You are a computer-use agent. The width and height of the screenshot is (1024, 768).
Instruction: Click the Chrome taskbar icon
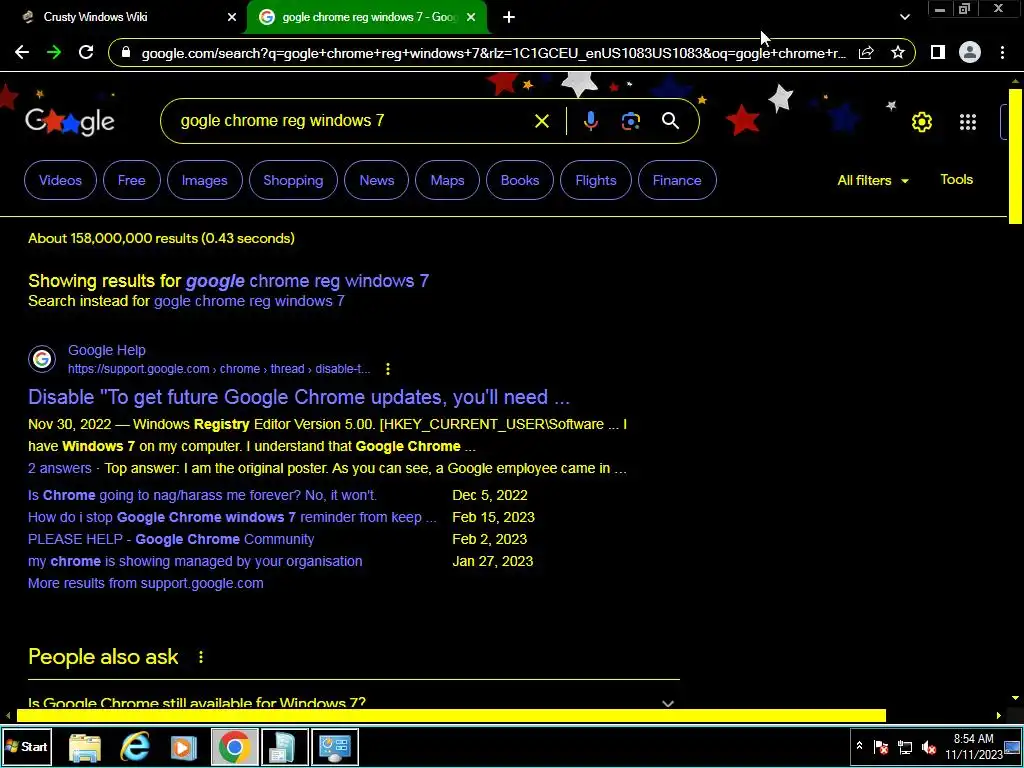coord(234,747)
